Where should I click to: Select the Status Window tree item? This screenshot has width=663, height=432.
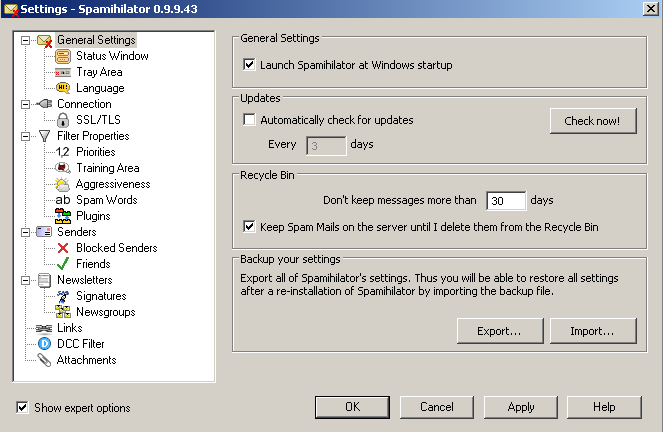[x=112, y=56]
